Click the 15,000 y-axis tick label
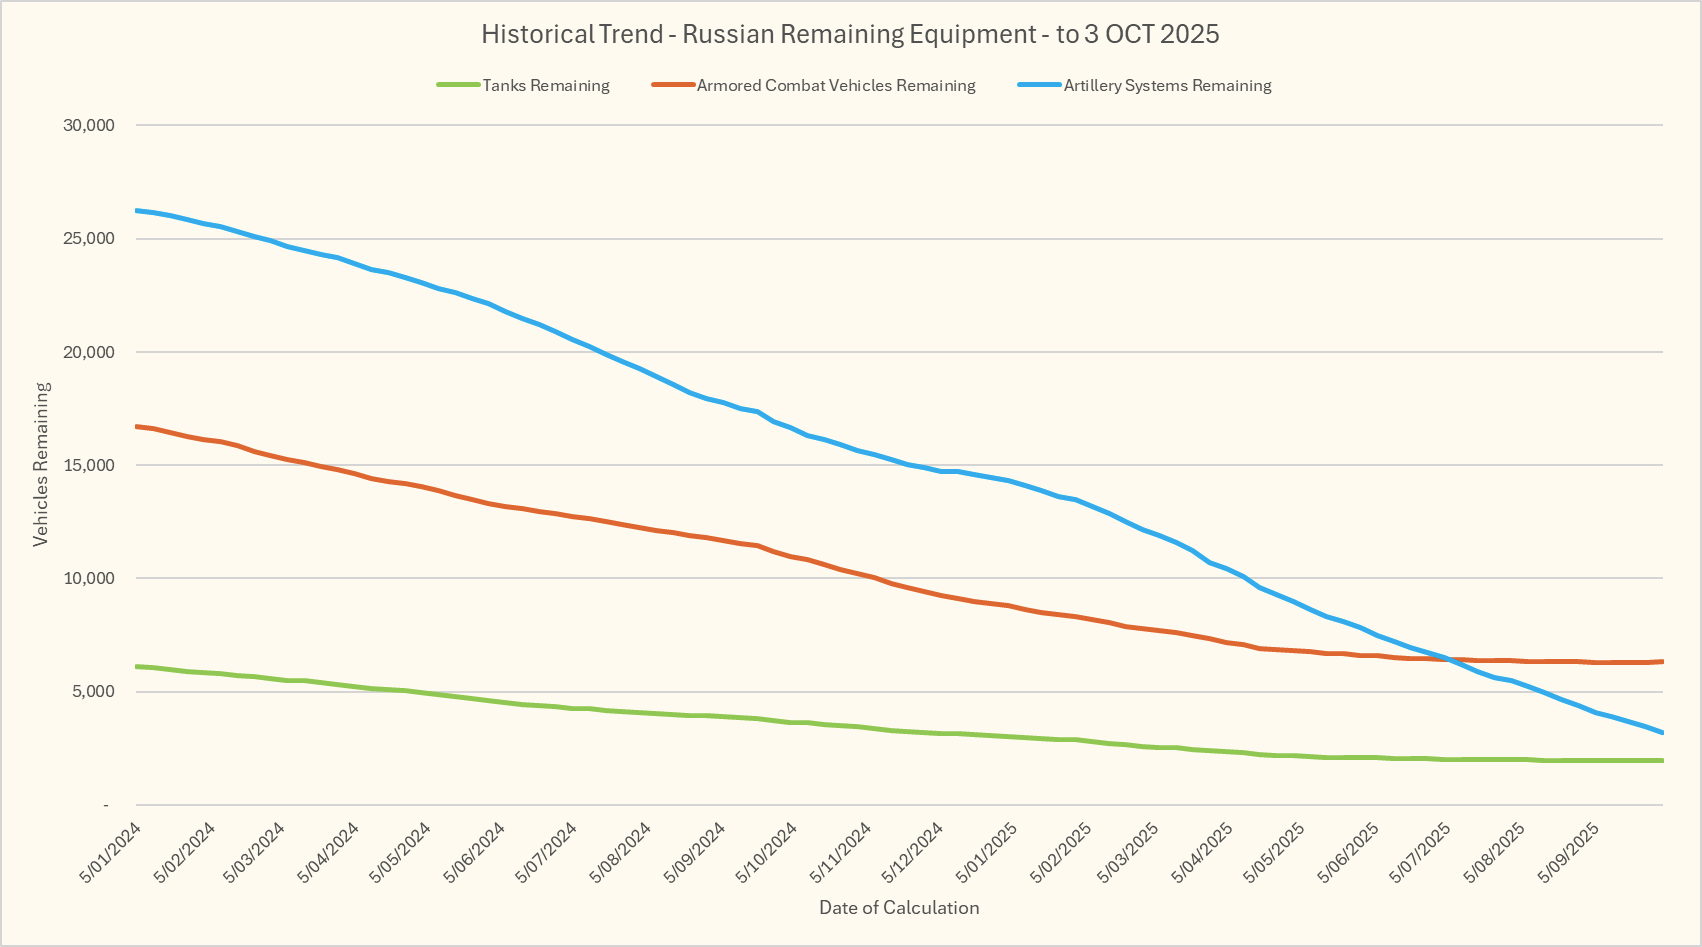The image size is (1702, 947). point(89,465)
